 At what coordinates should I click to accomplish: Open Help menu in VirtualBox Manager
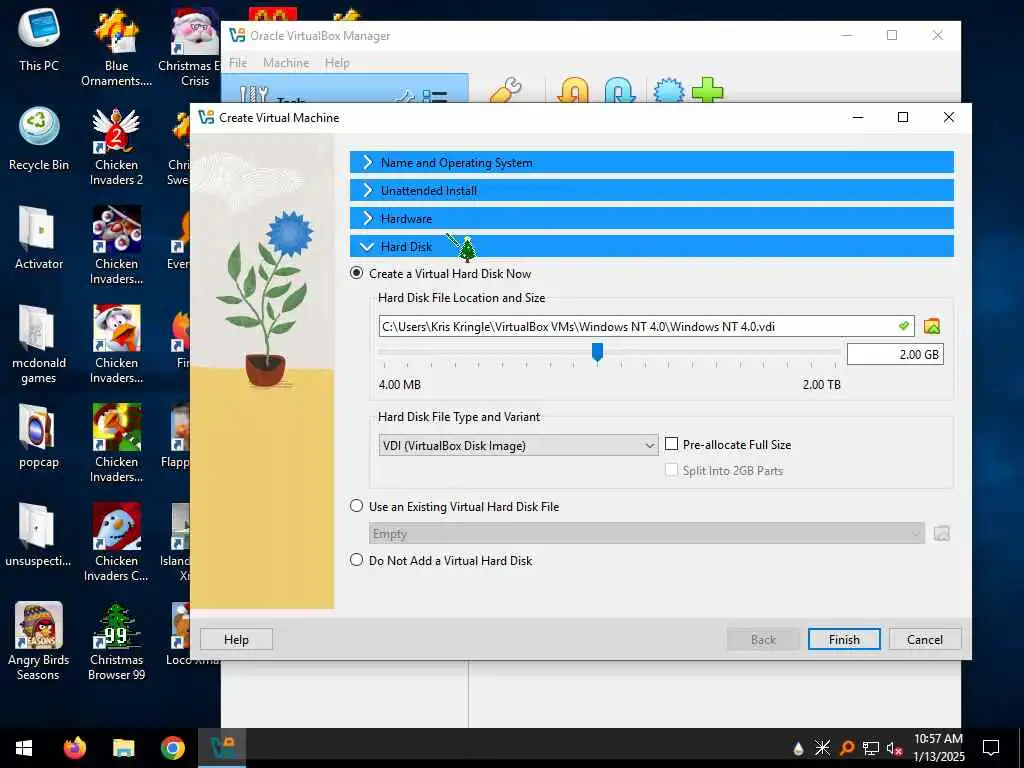click(x=337, y=63)
